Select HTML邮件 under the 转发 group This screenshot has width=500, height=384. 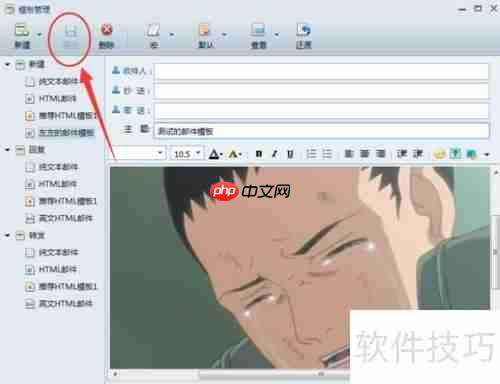pos(57,269)
